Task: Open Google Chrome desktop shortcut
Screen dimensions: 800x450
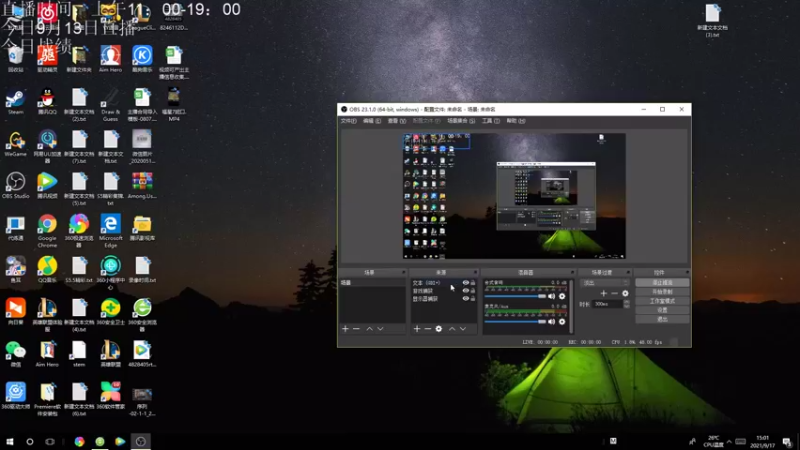Action: [x=47, y=231]
